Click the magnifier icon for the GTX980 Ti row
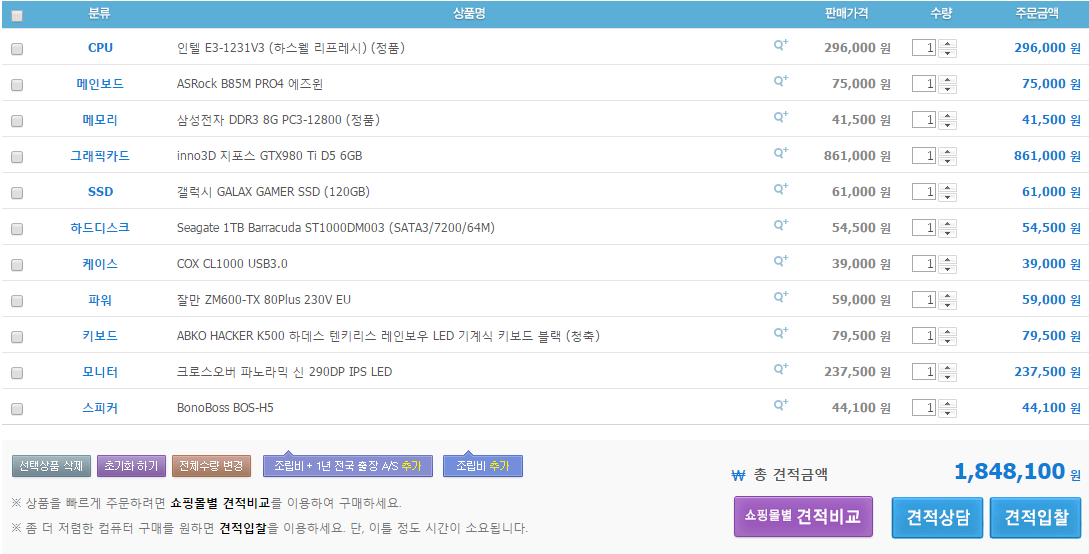Image resolution: width=1089 pixels, height=554 pixels. click(781, 153)
